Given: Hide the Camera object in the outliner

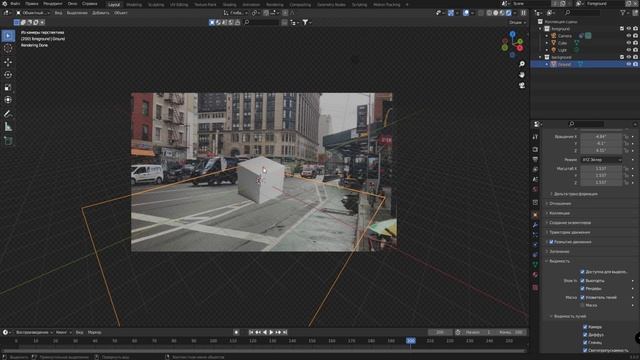Looking at the screenshot, I should (x=629, y=36).
